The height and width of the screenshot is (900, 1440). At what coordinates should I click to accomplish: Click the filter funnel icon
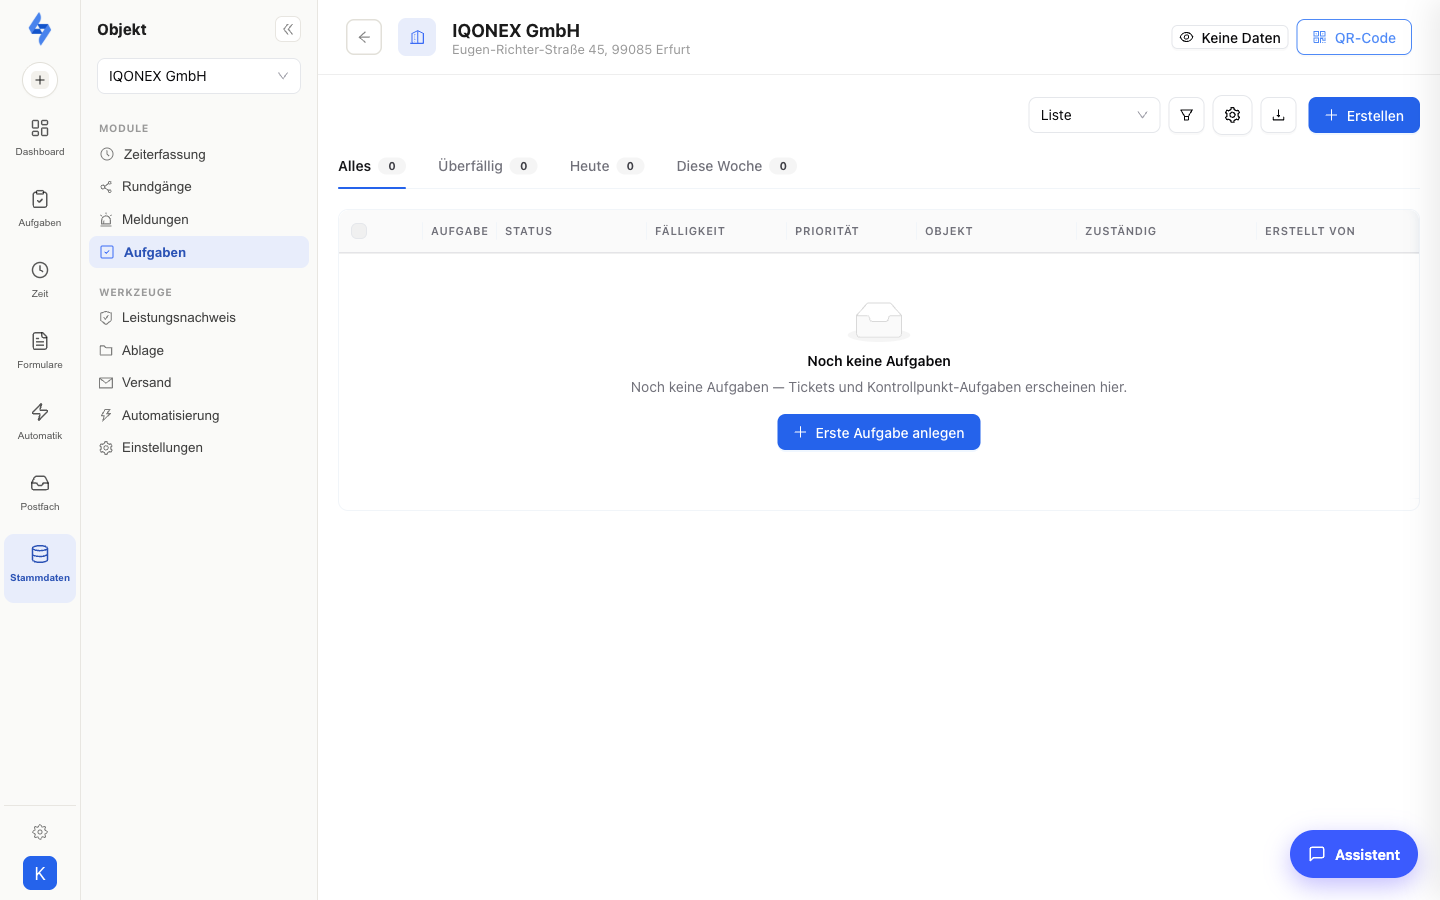pyautogui.click(x=1186, y=115)
